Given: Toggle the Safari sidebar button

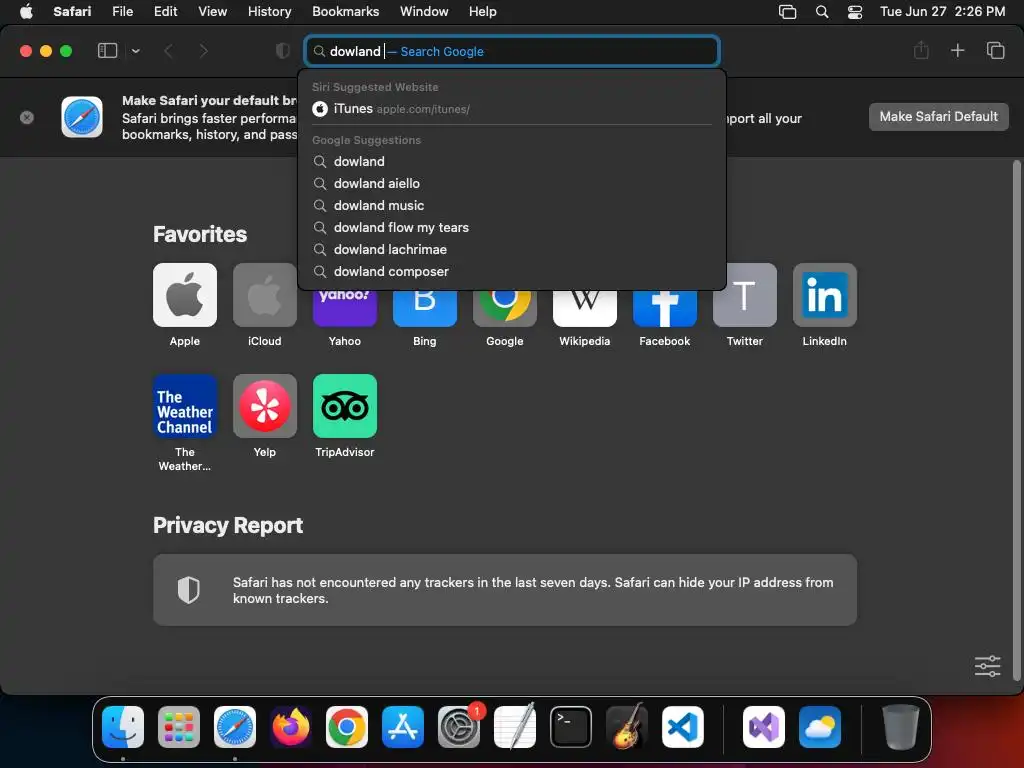Looking at the screenshot, I should click(x=107, y=51).
